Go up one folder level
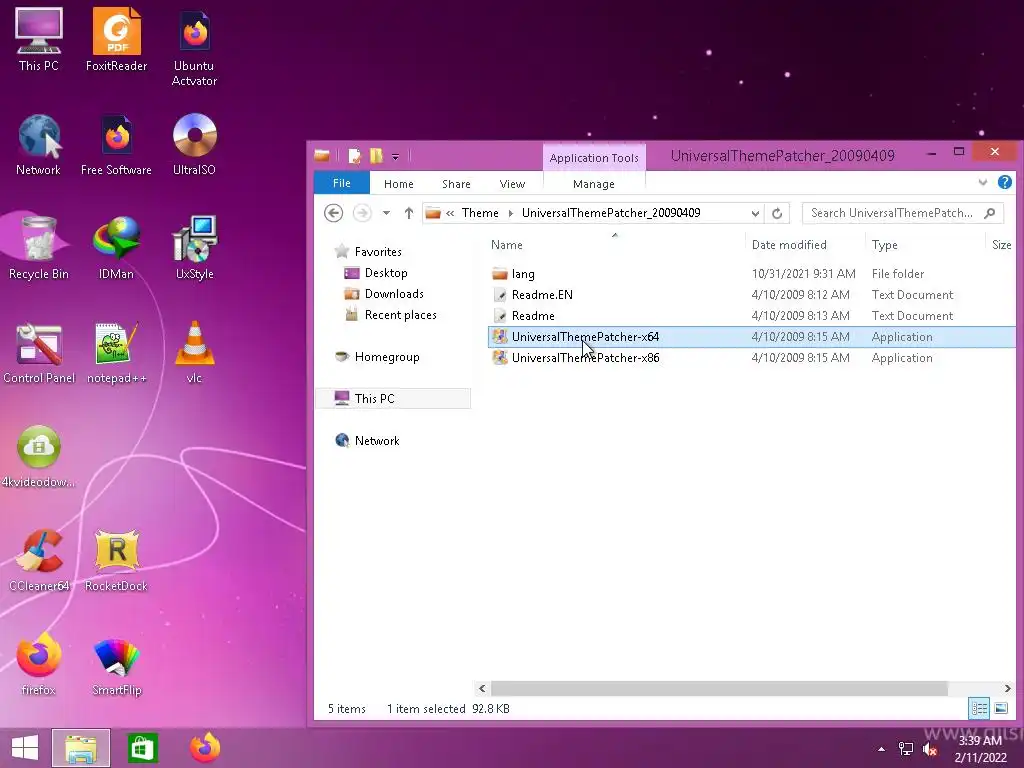The height and width of the screenshot is (768, 1024). [409, 213]
